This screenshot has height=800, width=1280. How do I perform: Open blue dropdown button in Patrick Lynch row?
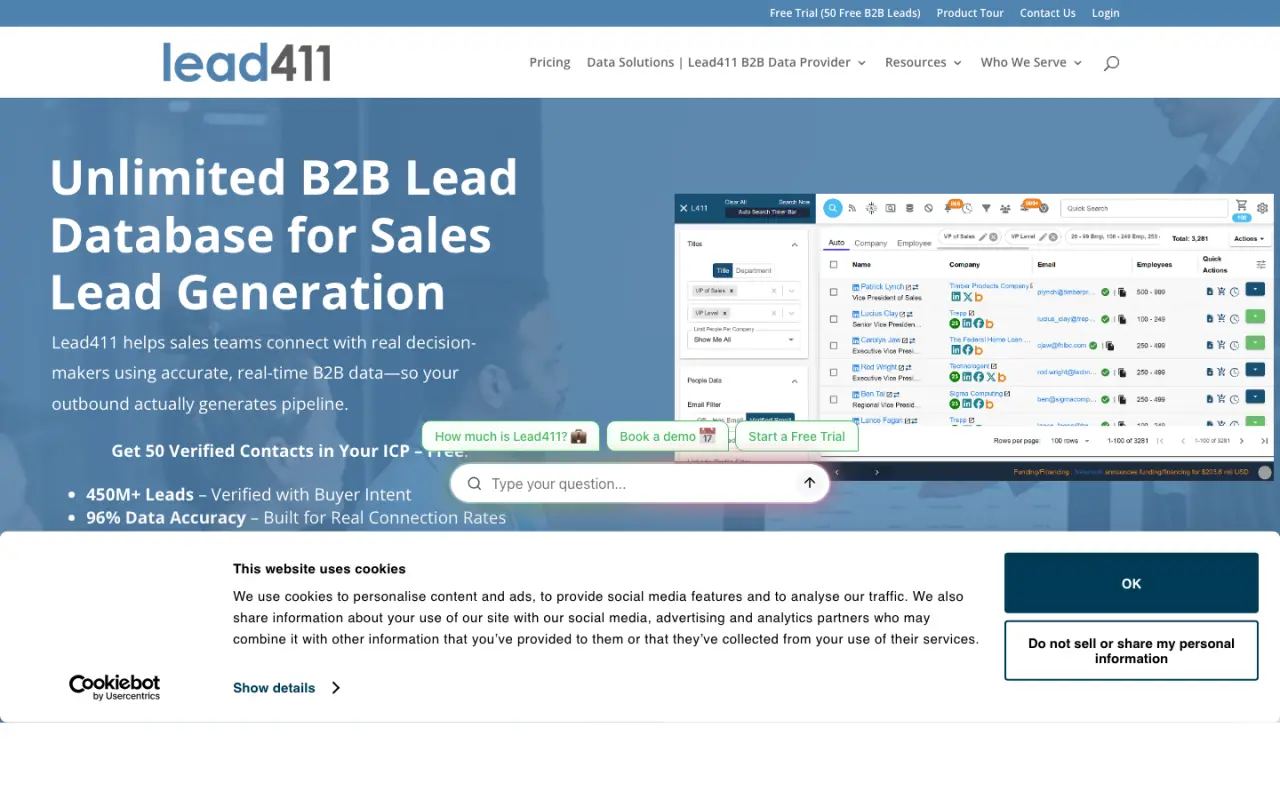click(x=1255, y=289)
